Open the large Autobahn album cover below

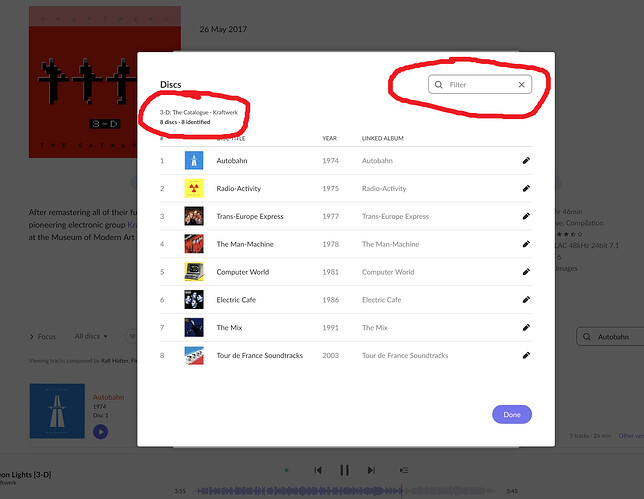(x=57, y=411)
